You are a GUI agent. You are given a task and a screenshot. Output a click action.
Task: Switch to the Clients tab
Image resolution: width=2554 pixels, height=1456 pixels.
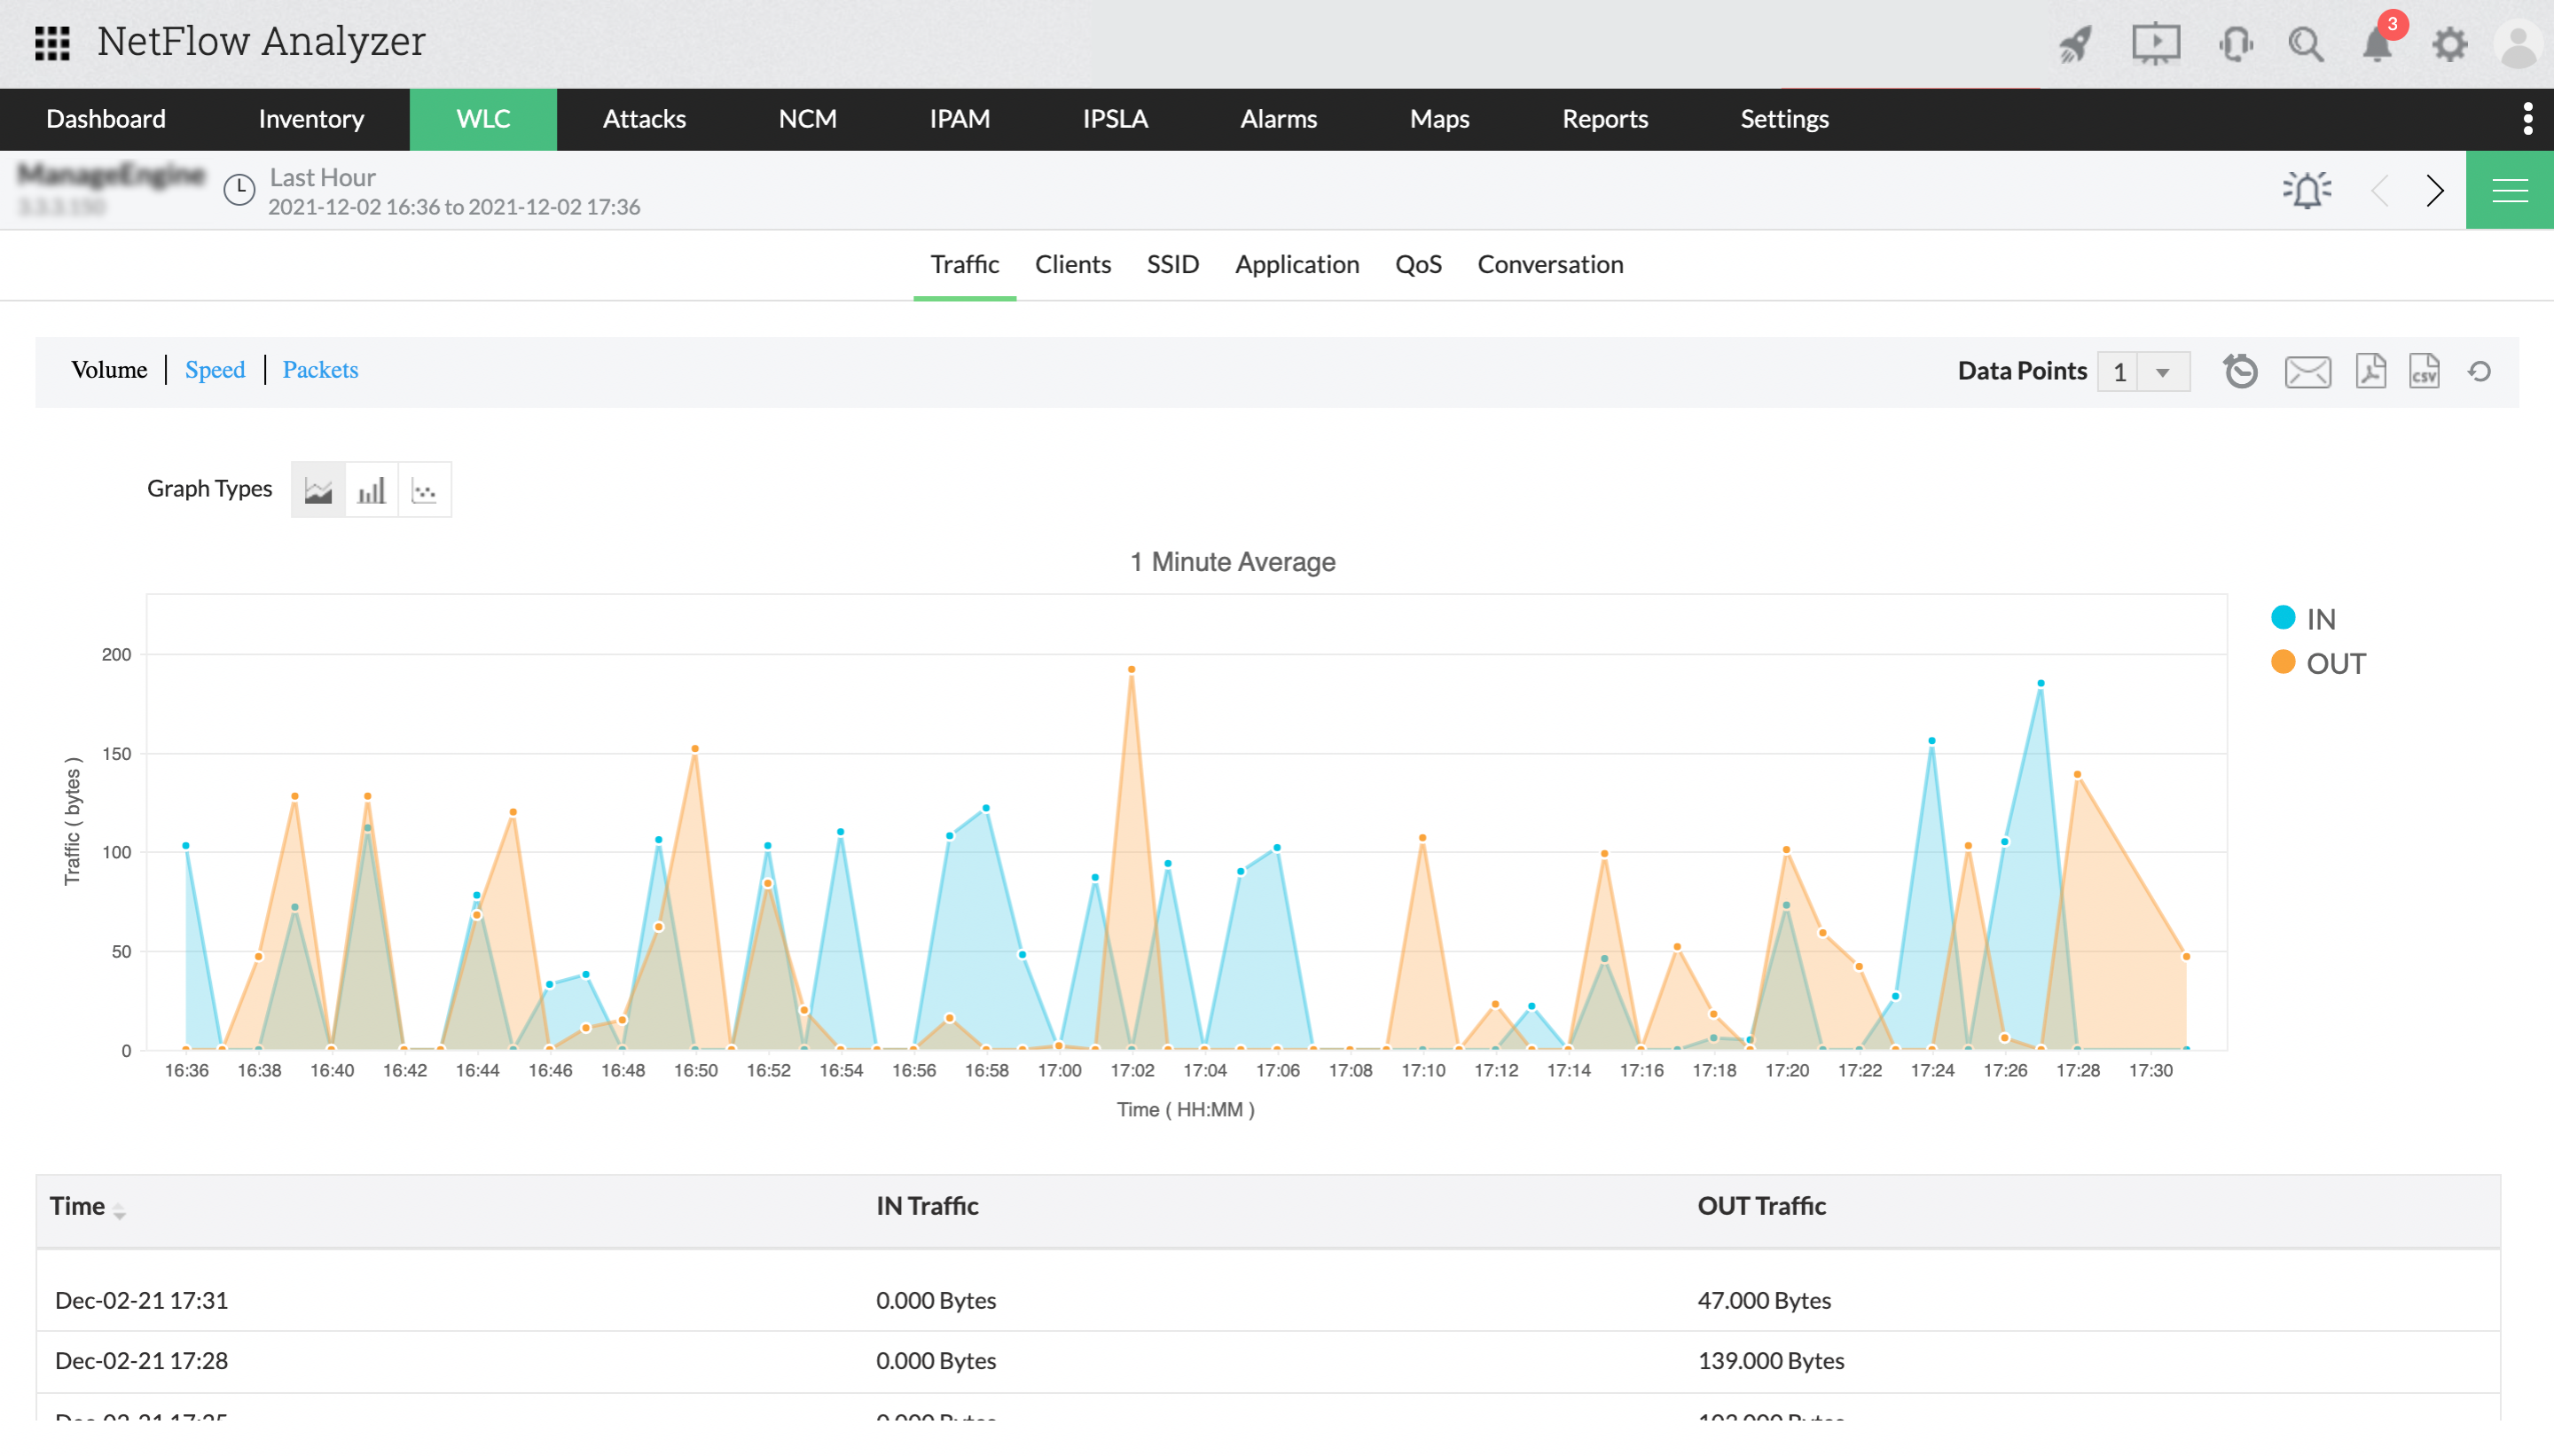point(1072,264)
